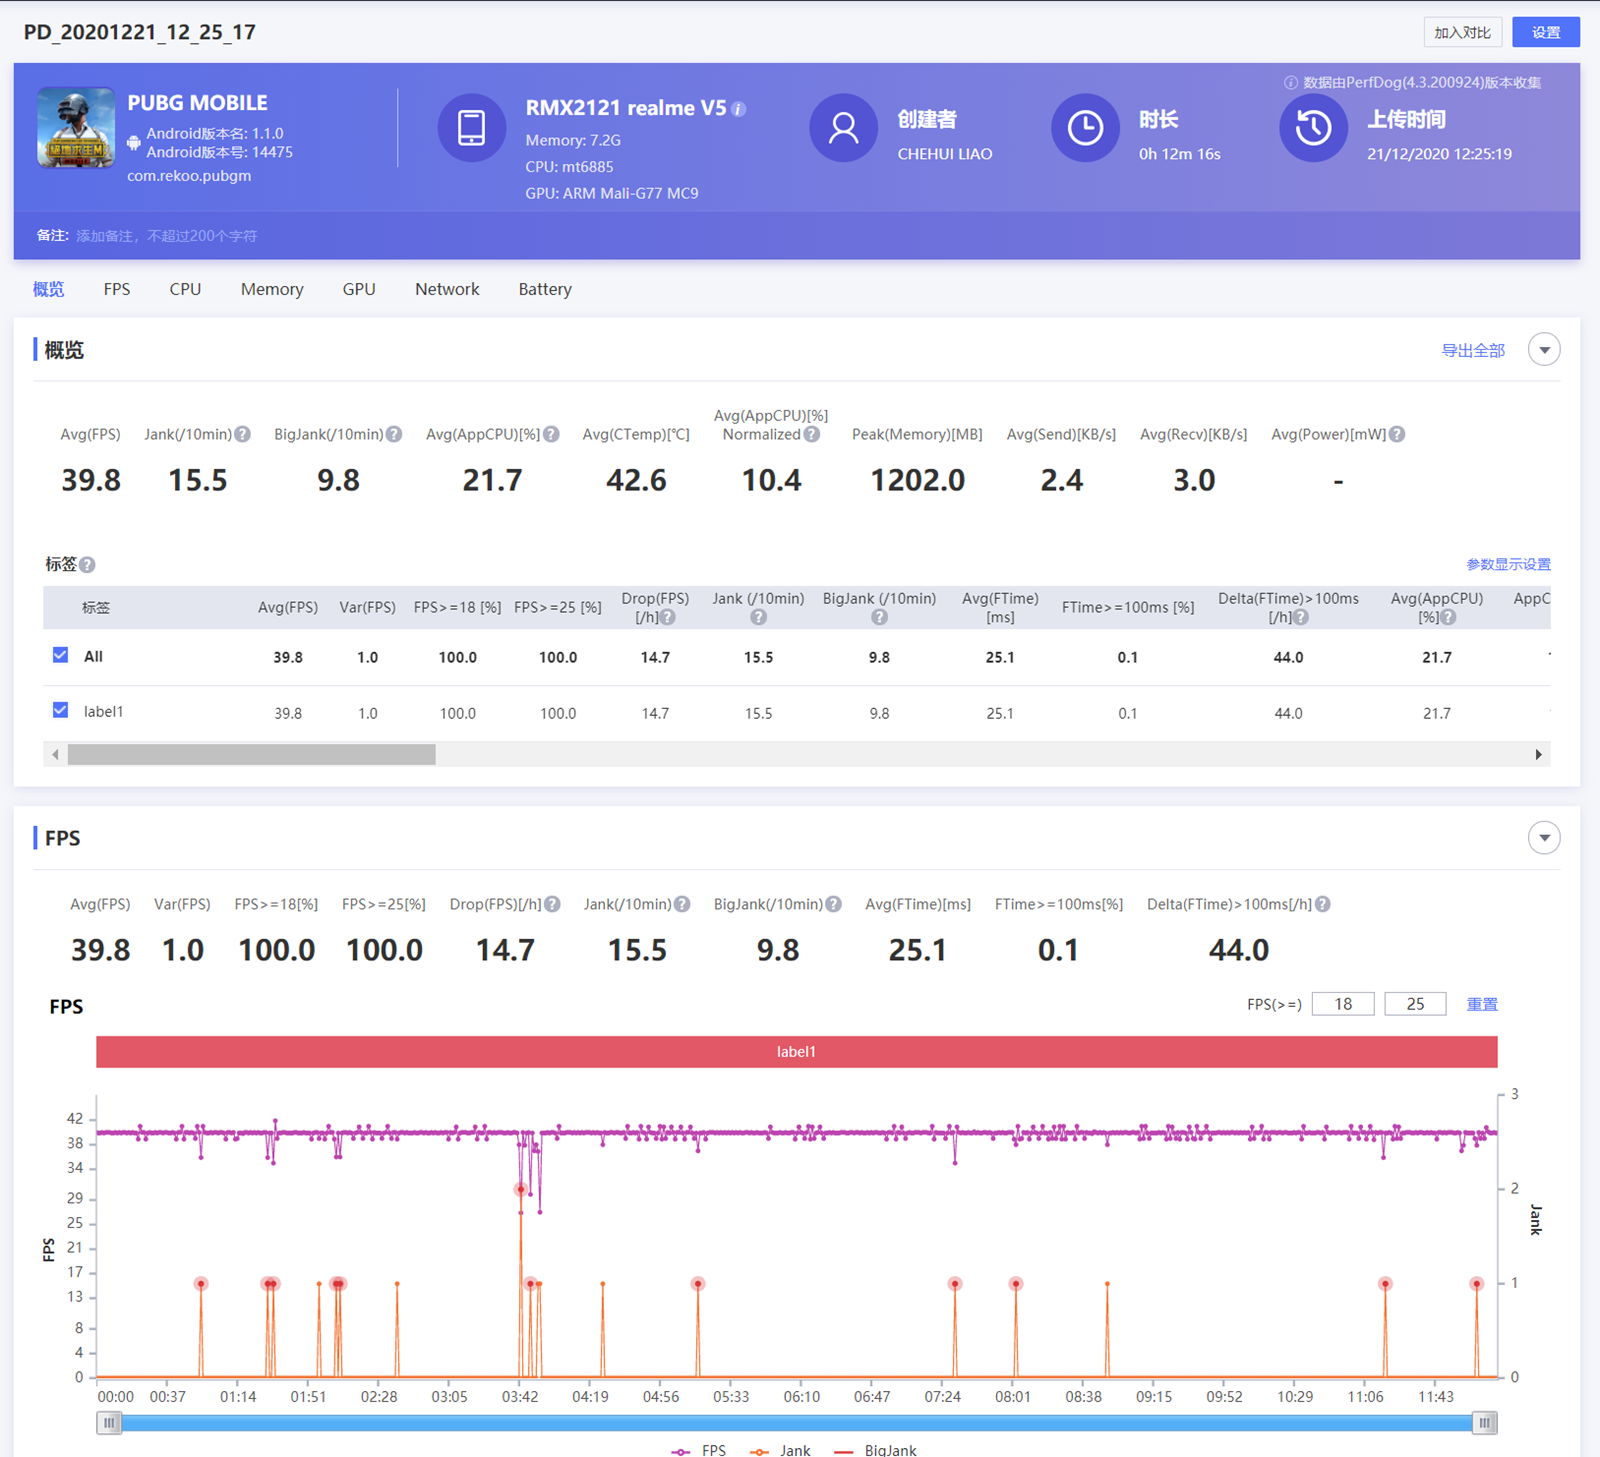Viewport: 1600px width, 1457px height.
Task: Collapse the FPS section panel
Action: (1544, 838)
